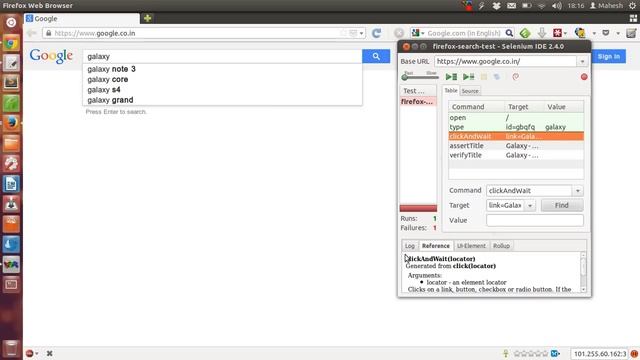Viewport: 640px width, 360px height.
Task: Click the Google search input containing galaxy
Action: [222, 56]
